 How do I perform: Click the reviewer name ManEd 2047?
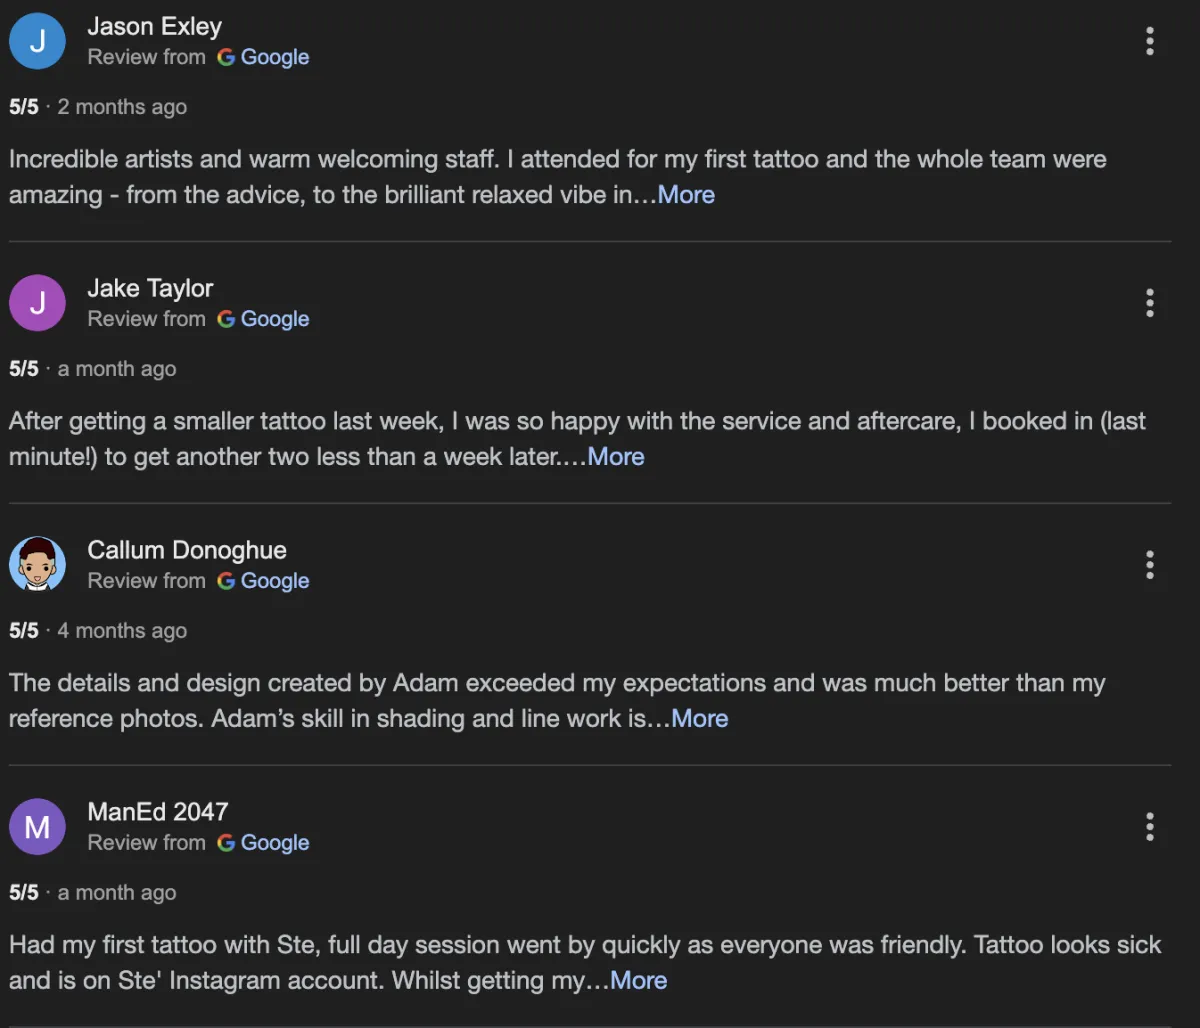pos(158,813)
